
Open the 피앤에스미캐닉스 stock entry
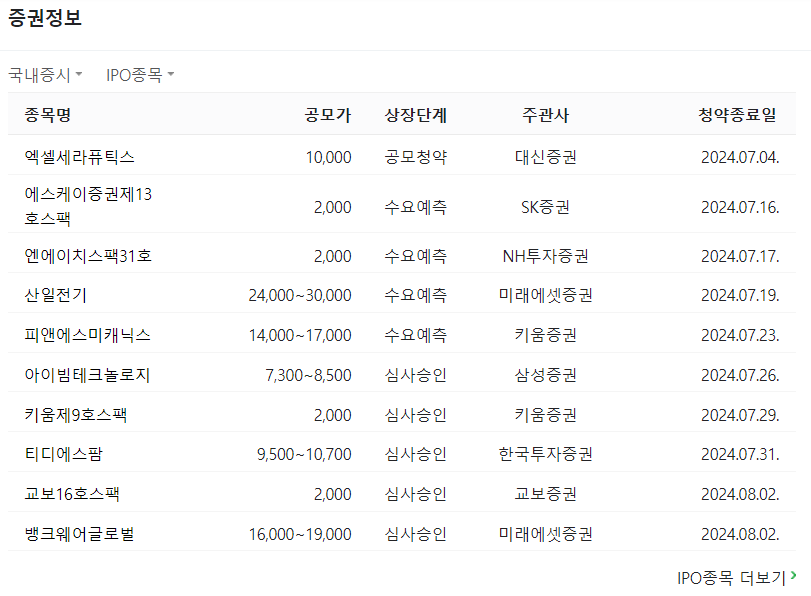pyautogui.click(x=87, y=335)
